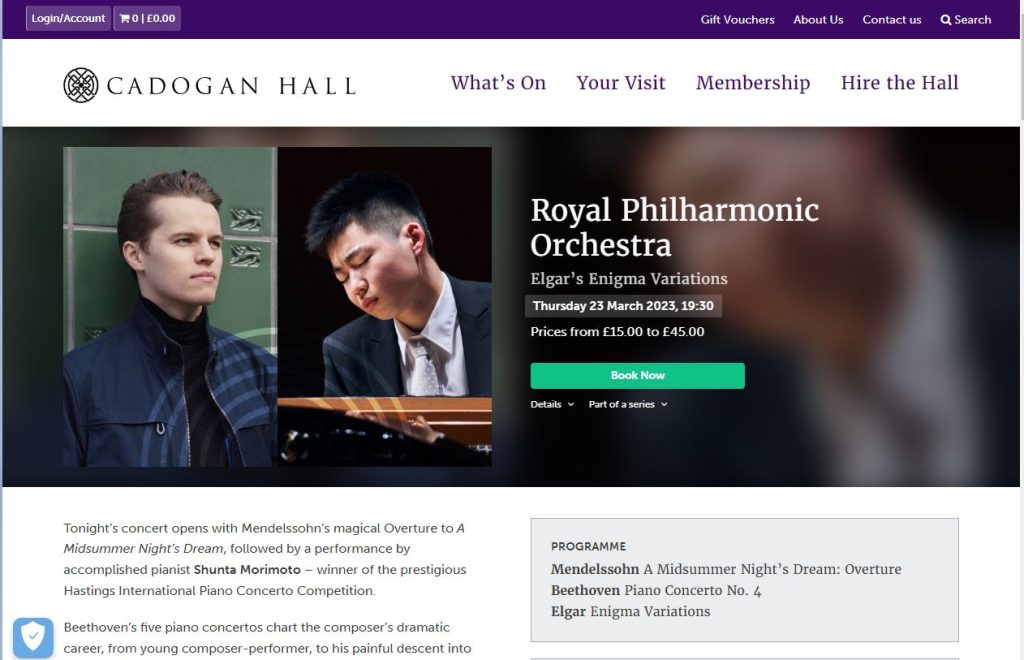Open the Login/Account page

pos(67,17)
